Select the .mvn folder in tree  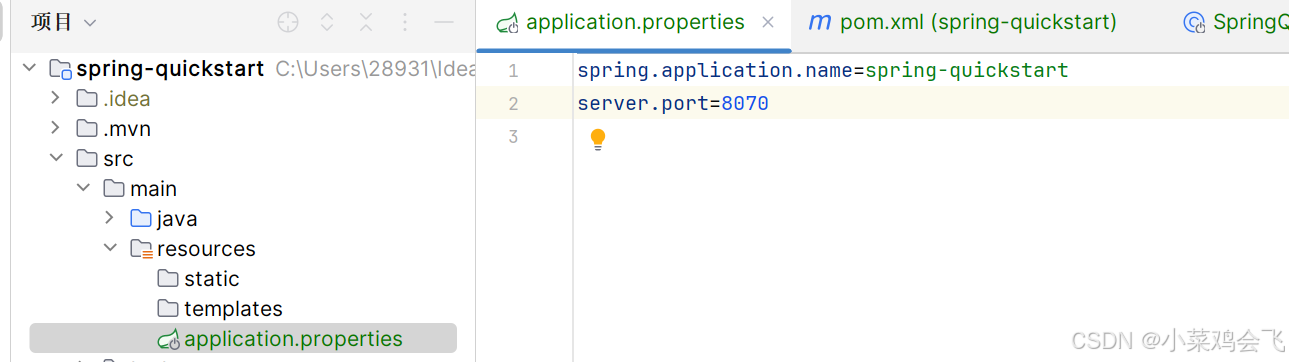[127, 129]
